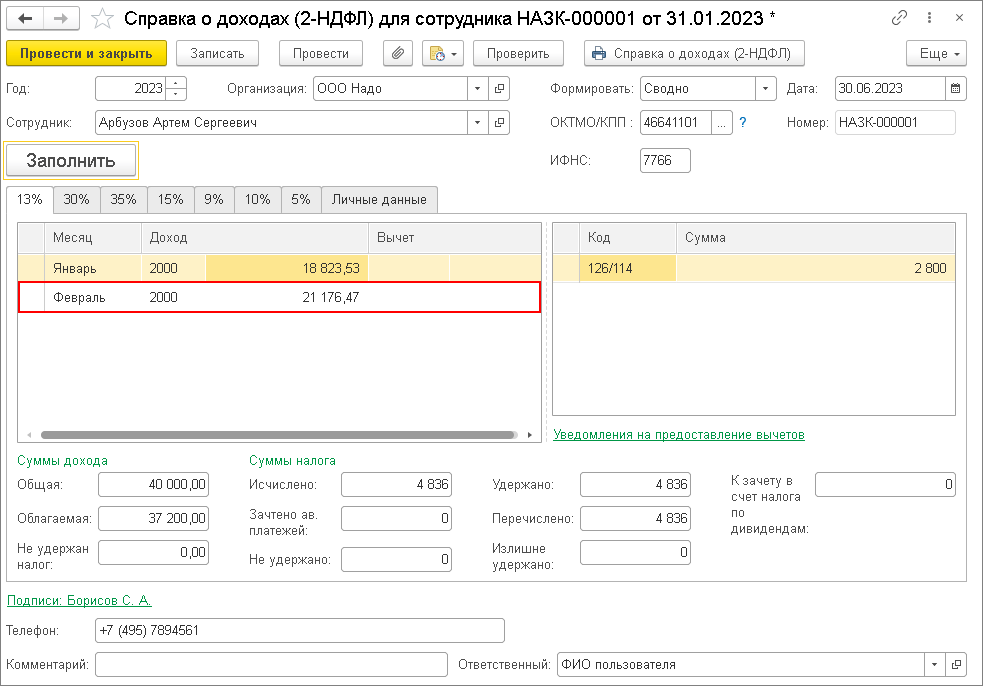Open the Сотрудник field's linked record
The height and width of the screenshot is (686, 983).
[x=499, y=122]
